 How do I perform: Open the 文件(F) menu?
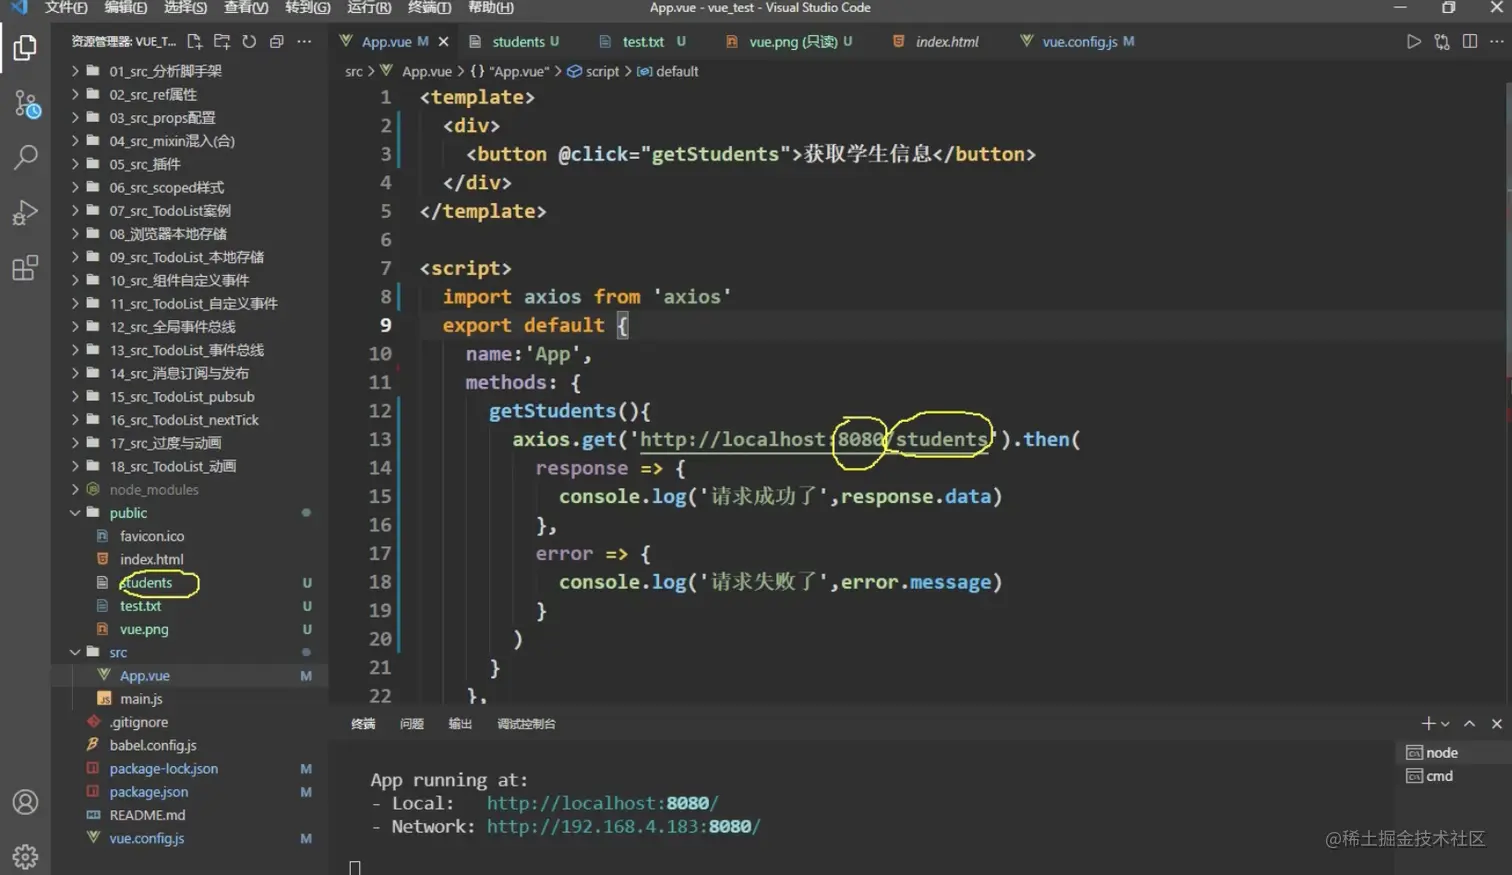point(66,7)
